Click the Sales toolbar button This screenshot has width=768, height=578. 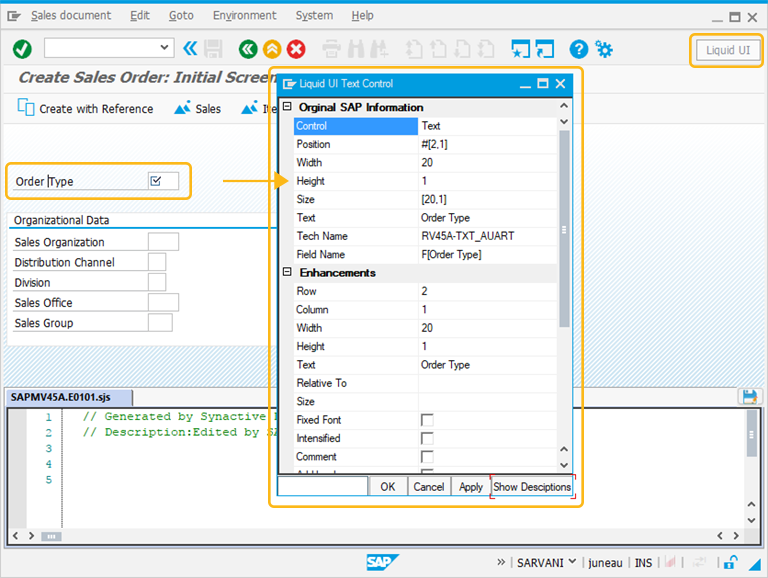coord(198,108)
